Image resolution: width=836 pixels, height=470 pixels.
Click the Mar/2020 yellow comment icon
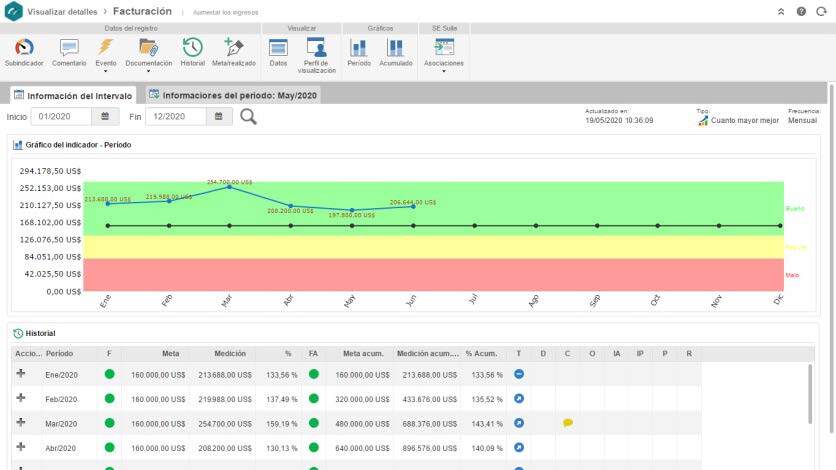(x=568, y=423)
